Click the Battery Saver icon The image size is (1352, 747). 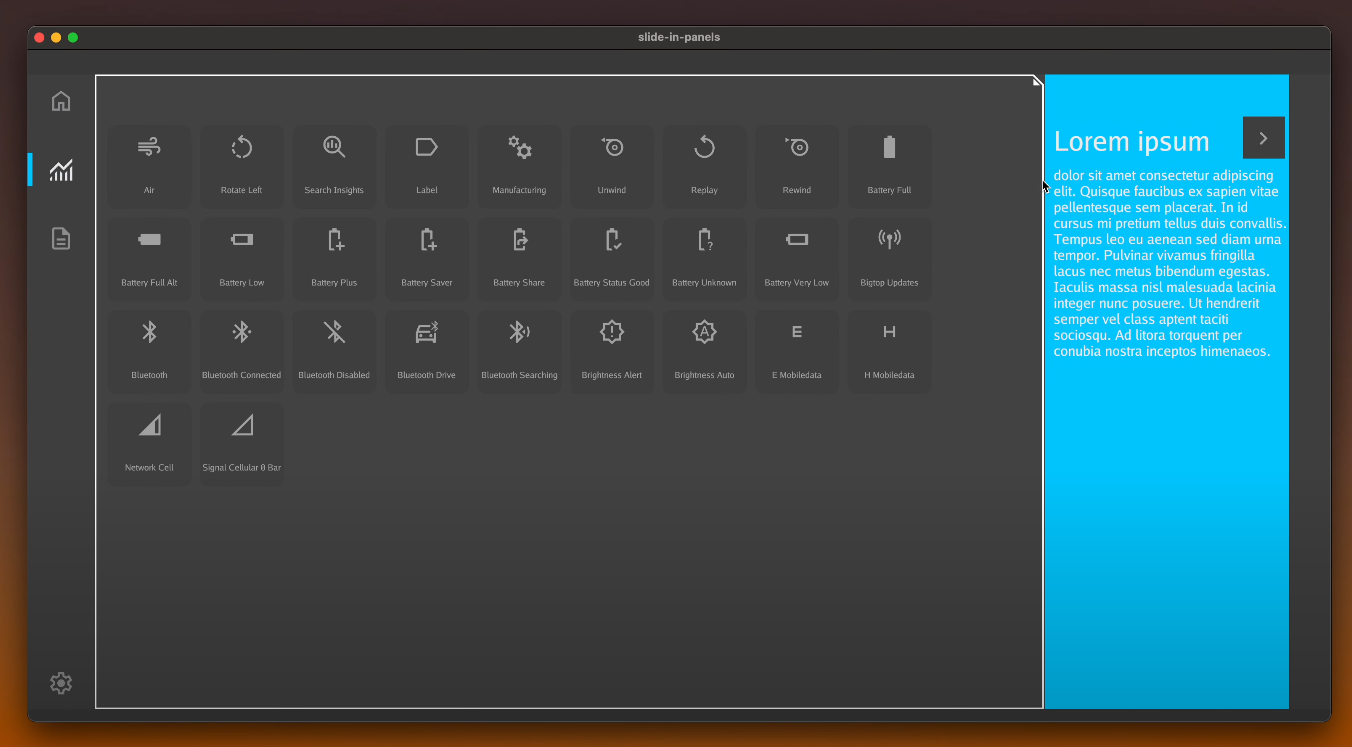click(427, 239)
